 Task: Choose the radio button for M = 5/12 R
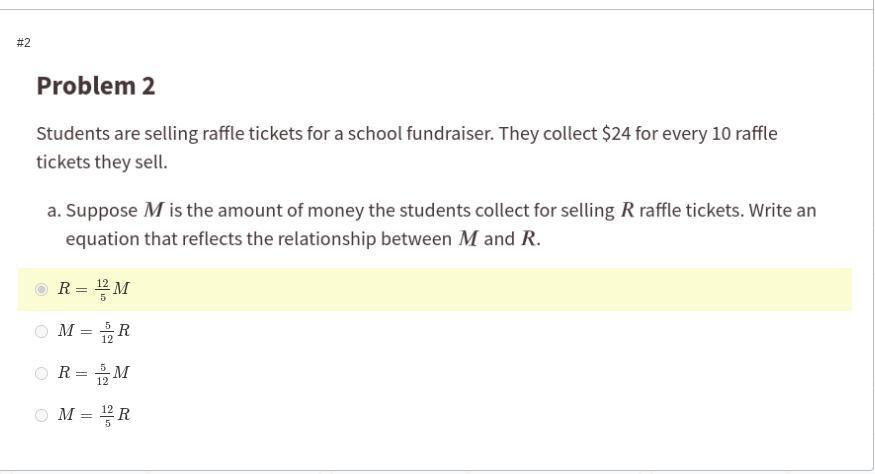click(x=41, y=331)
